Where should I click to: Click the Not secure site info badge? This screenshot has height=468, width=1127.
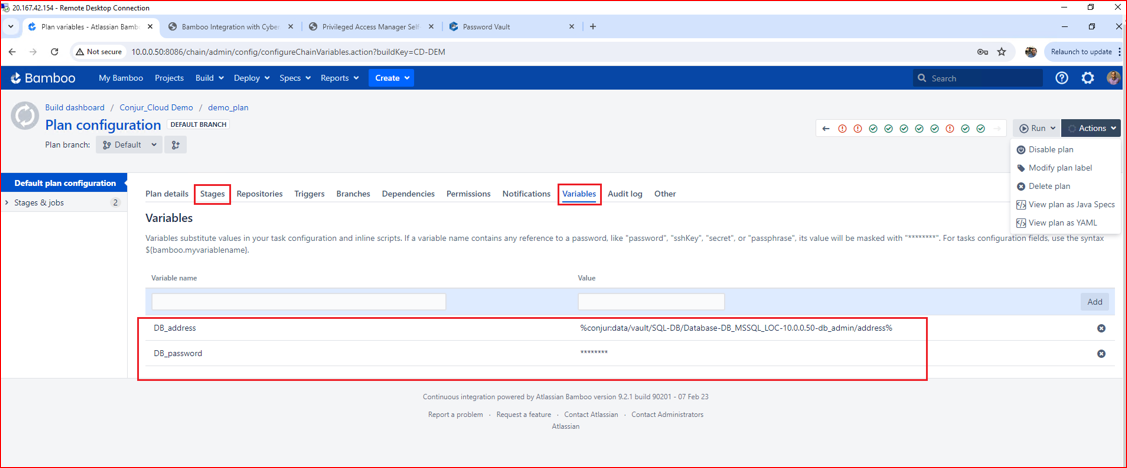(x=99, y=52)
